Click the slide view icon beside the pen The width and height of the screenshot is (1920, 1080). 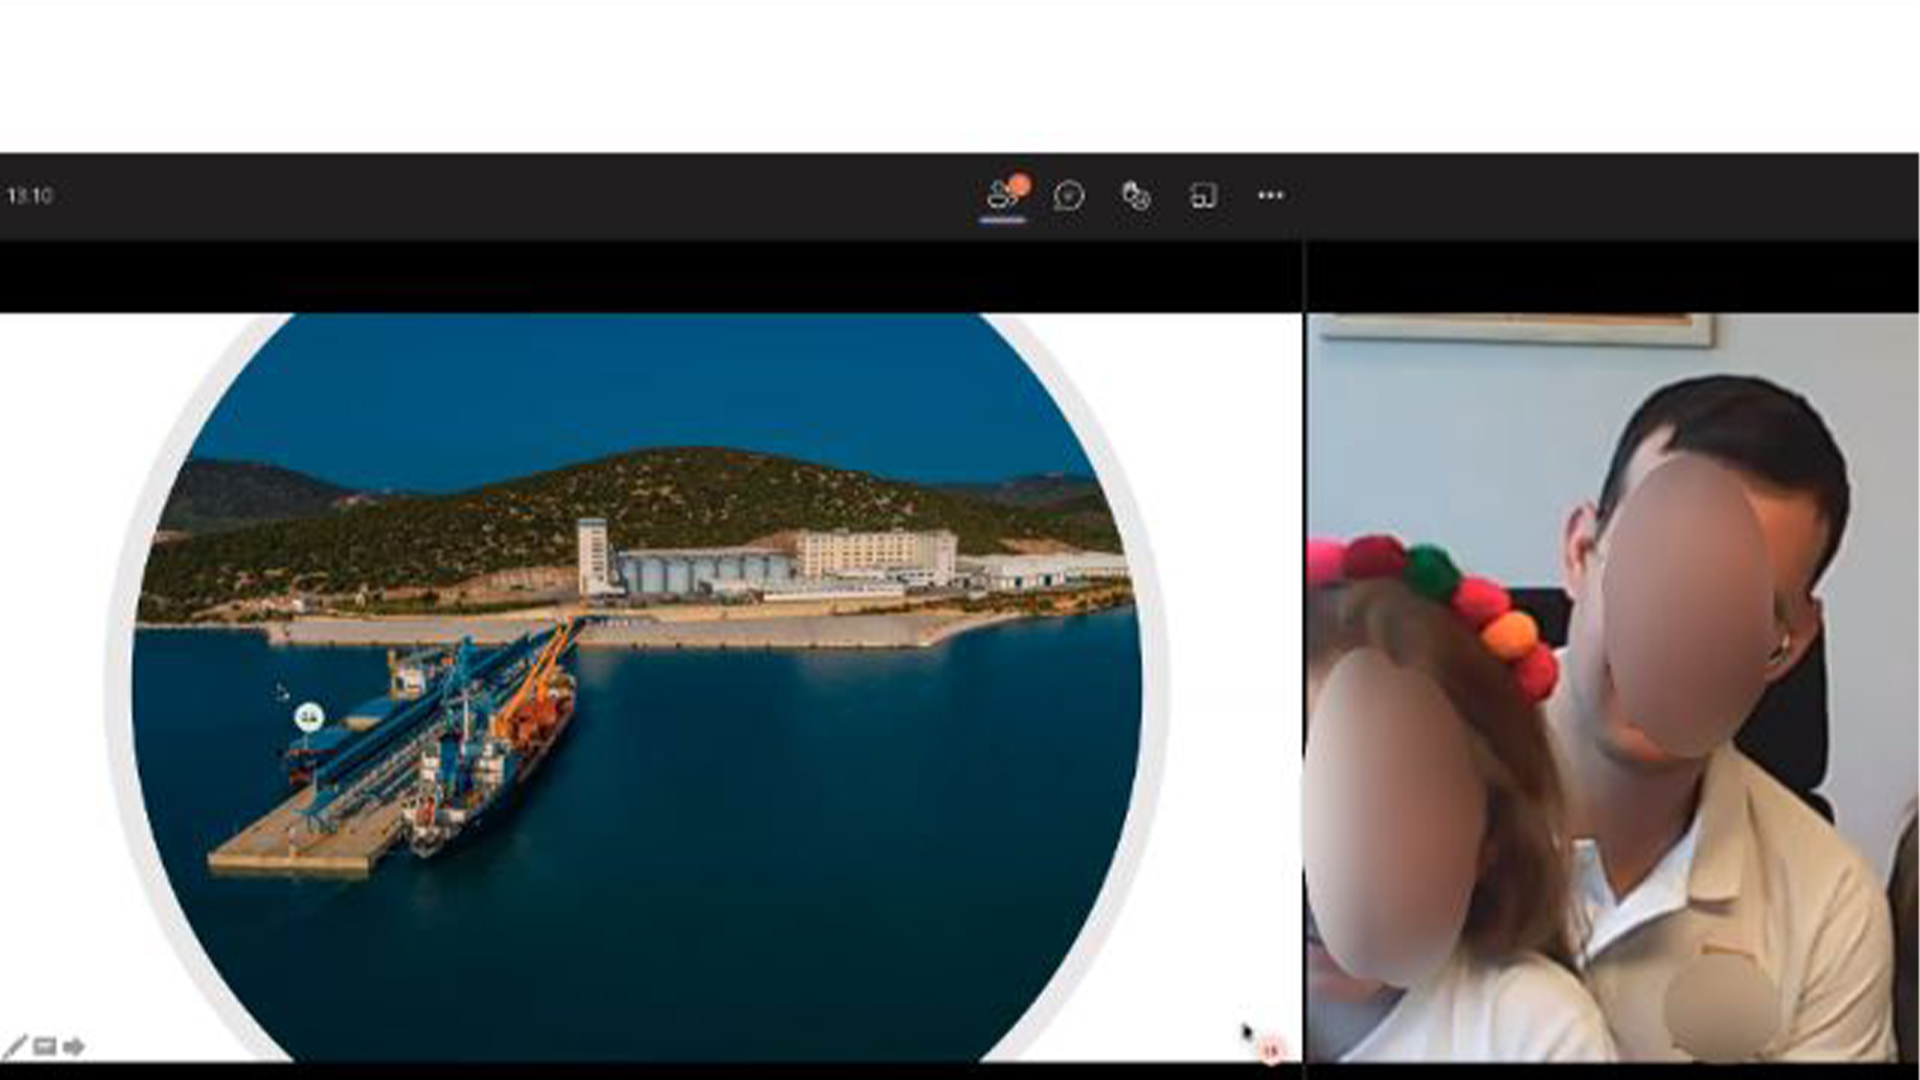click(44, 1047)
